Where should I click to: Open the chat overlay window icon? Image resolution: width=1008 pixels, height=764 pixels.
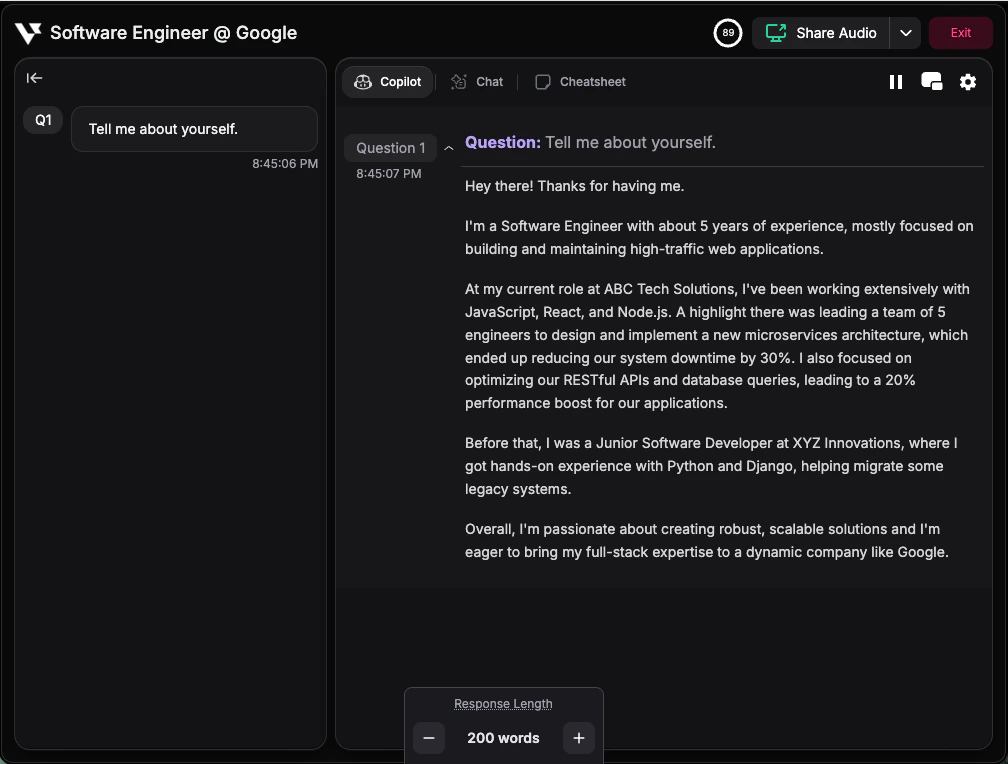pos(931,82)
